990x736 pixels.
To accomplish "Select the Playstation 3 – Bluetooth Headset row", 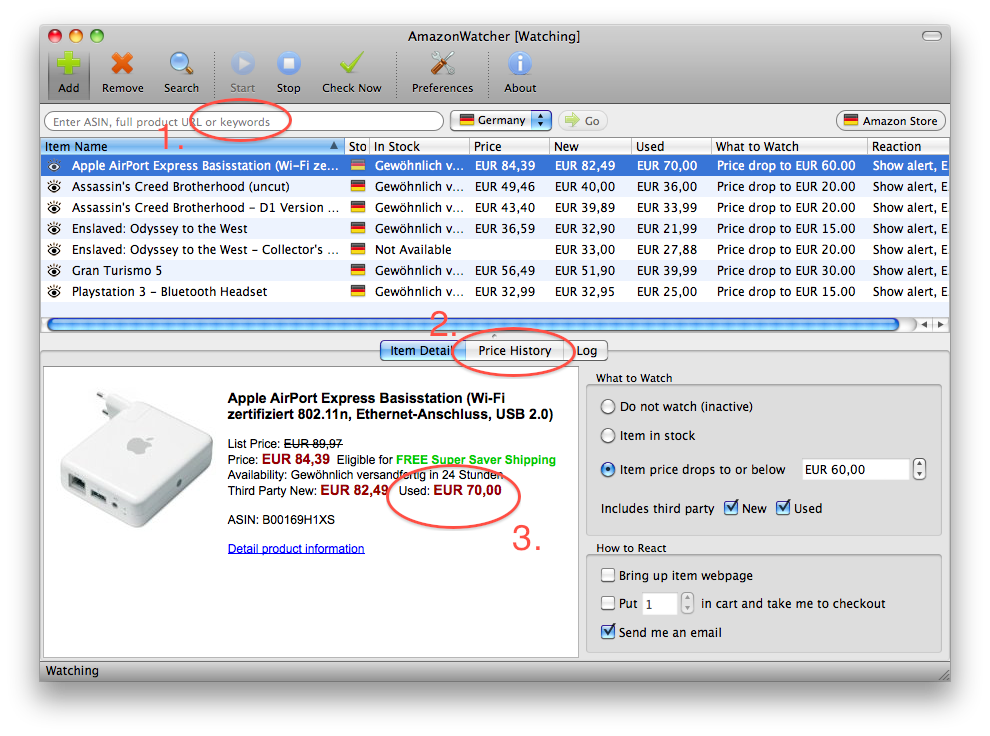I will pyautogui.click(x=494, y=291).
